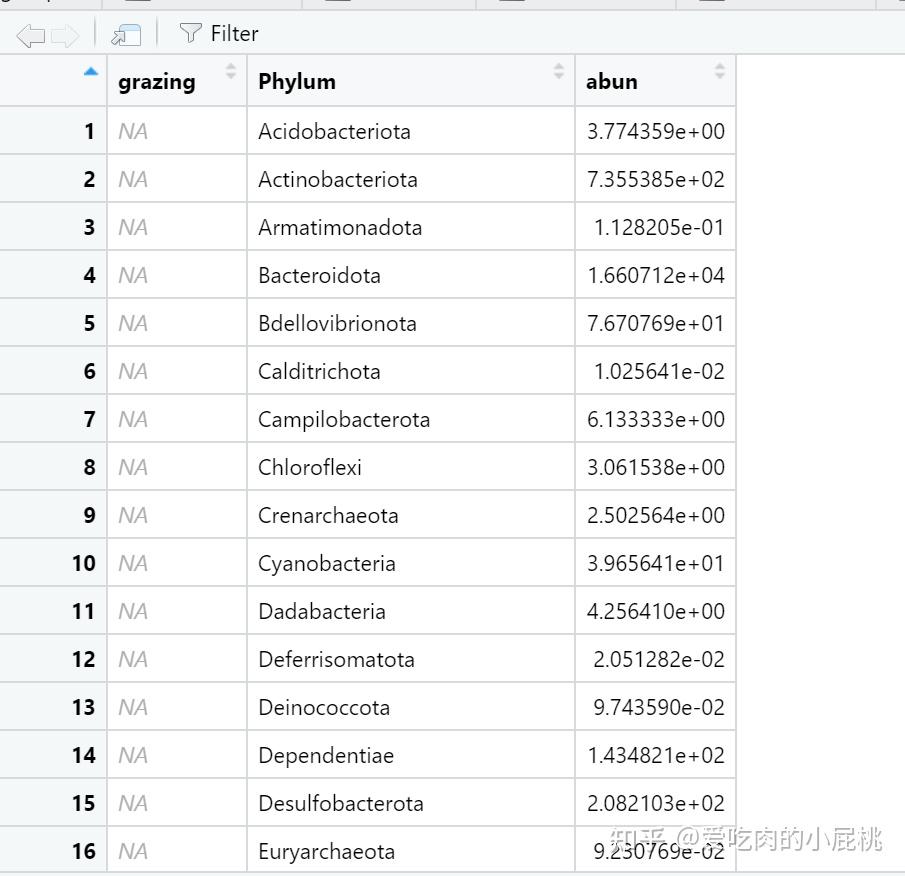The height and width of the screenshot is (876, 905).
Task: Open the data in a new window
Action: (126, 35)
